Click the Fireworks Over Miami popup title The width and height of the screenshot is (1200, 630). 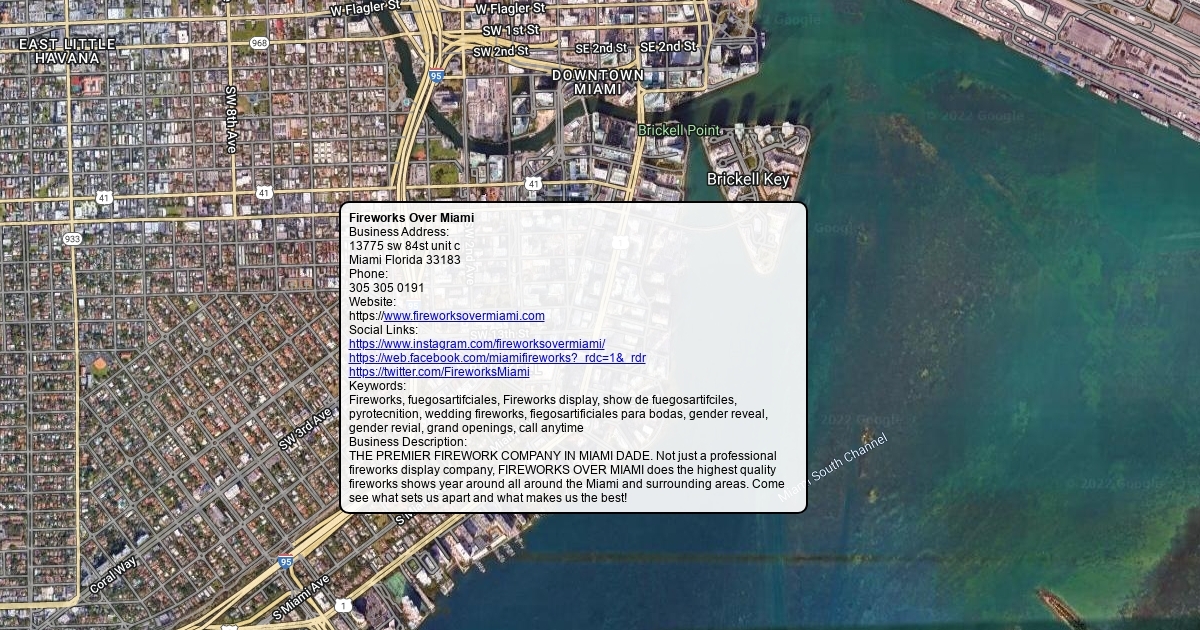pyautogui.click(x=411, y=218)
